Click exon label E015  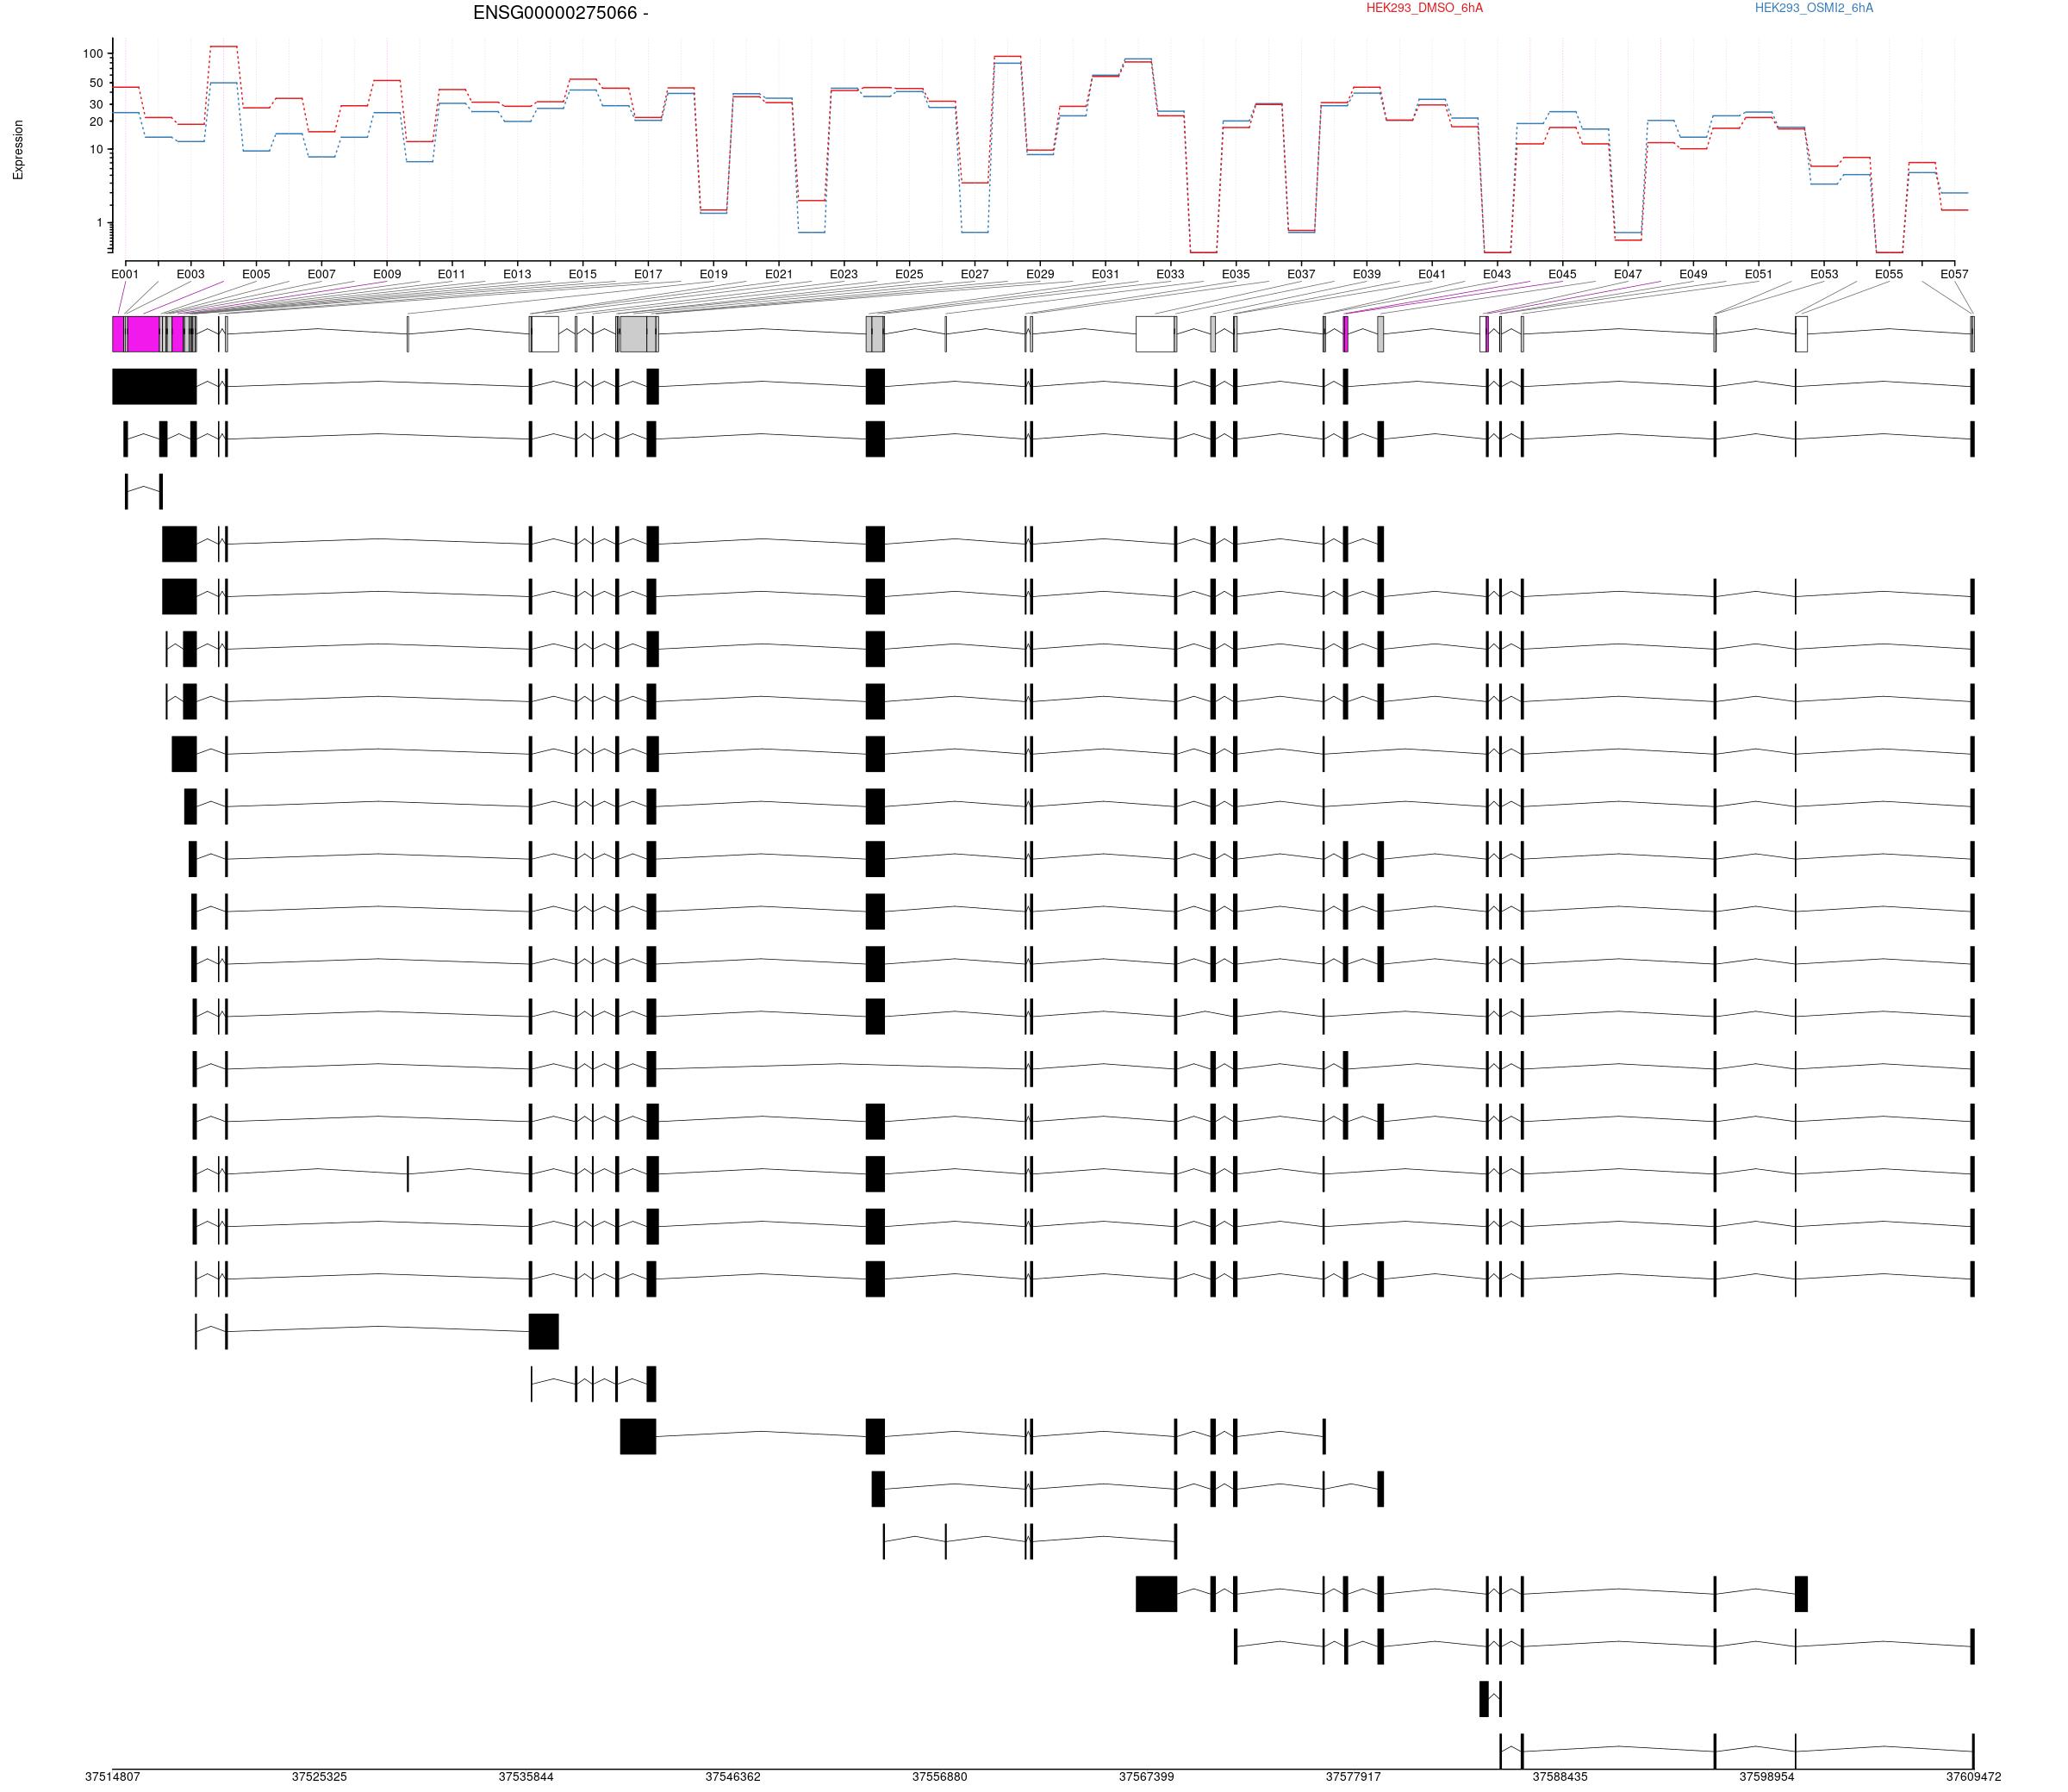[583, 274]
